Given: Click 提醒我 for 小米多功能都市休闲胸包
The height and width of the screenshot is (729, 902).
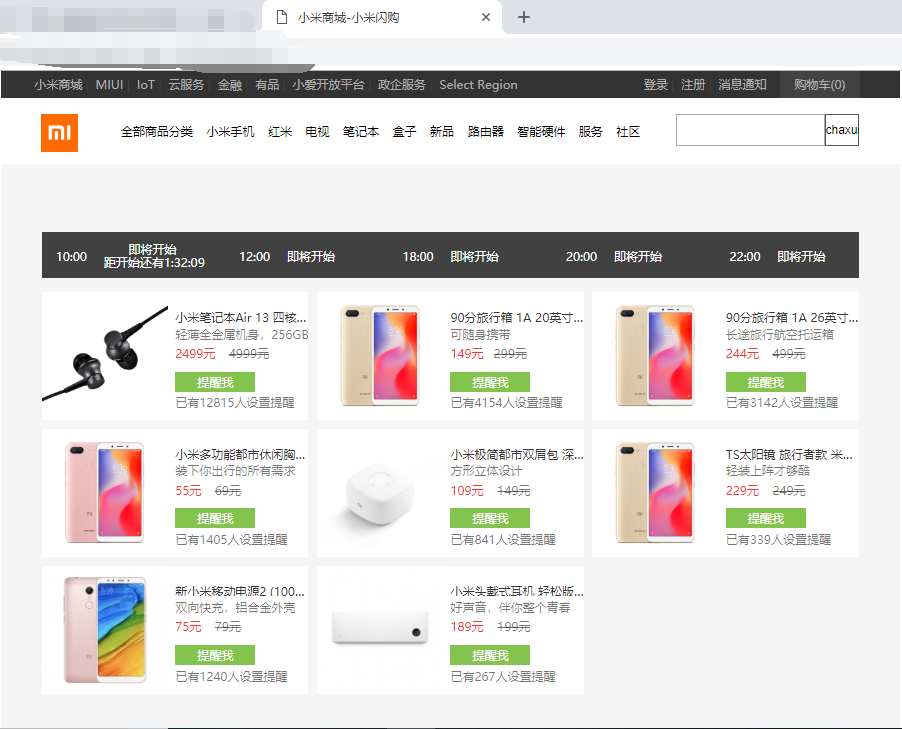Looking at the screenshot, I should click(215, 518).
